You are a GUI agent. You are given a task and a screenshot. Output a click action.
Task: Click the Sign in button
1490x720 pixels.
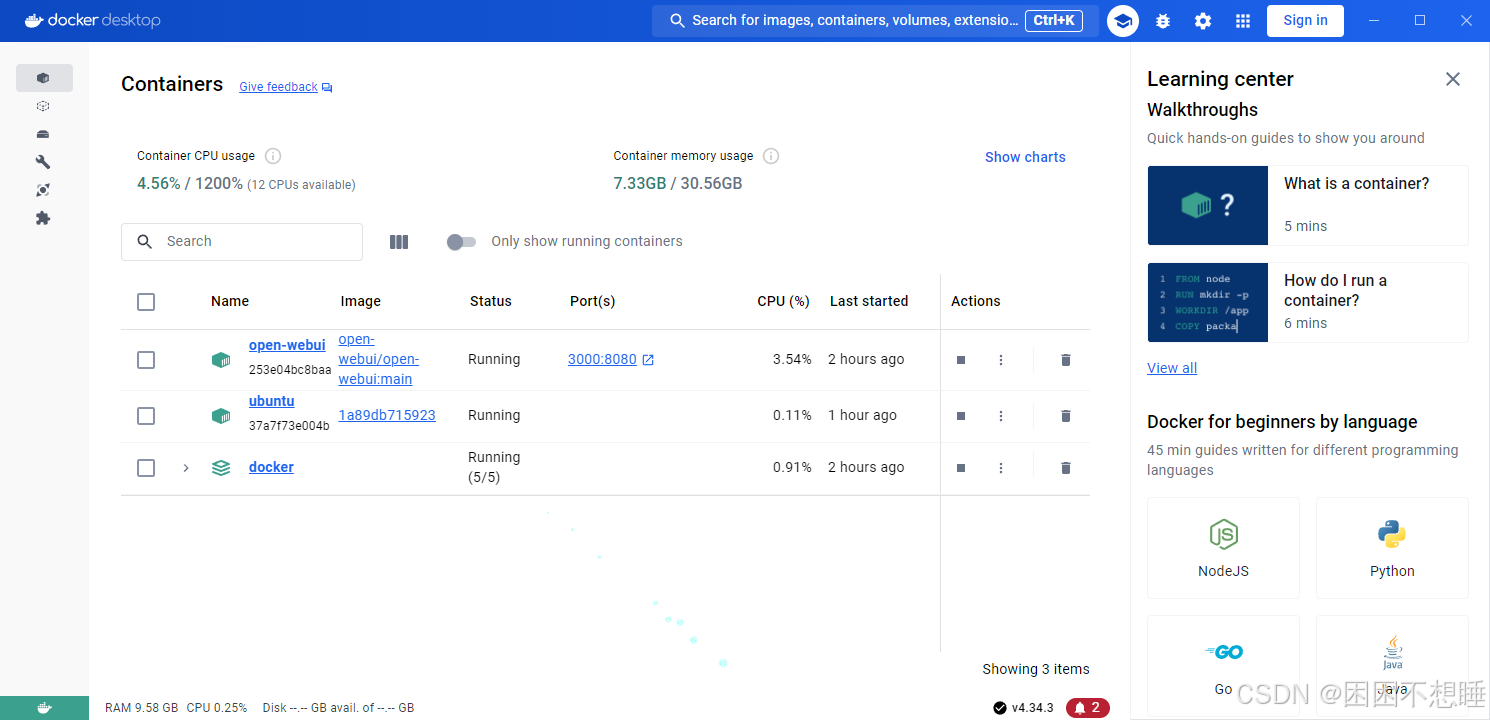(1305, 21)
